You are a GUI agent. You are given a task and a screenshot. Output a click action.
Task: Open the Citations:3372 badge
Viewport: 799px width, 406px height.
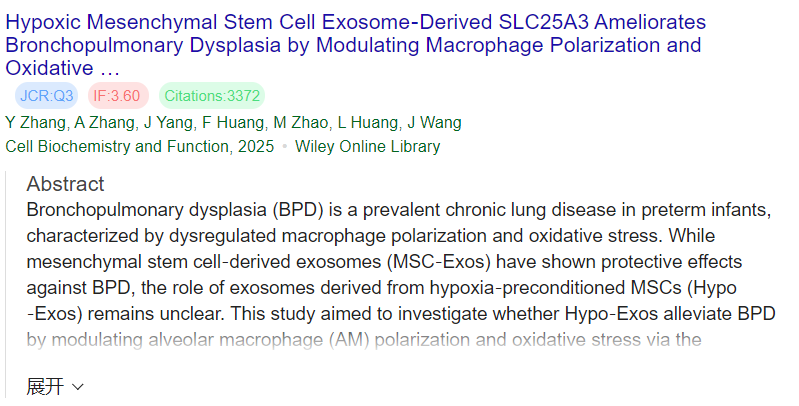pyautogui.click(x=212, y=96)
